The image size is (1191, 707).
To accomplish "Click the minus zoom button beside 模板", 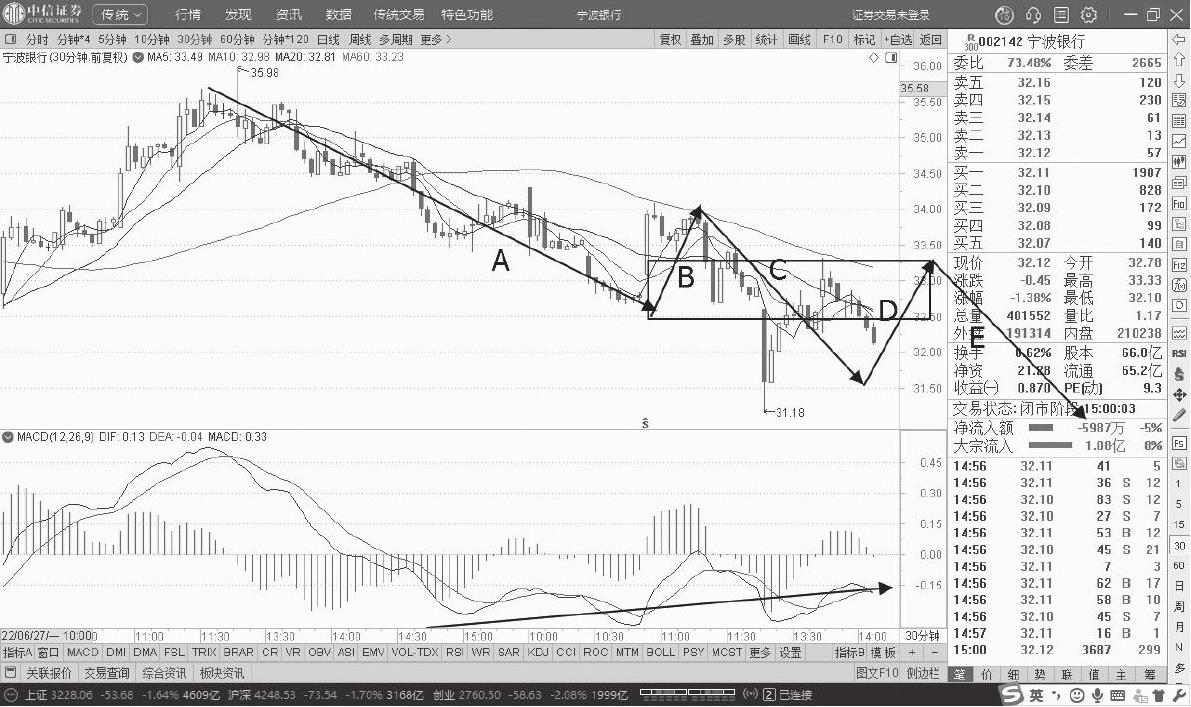I will (x=934, y=652).
